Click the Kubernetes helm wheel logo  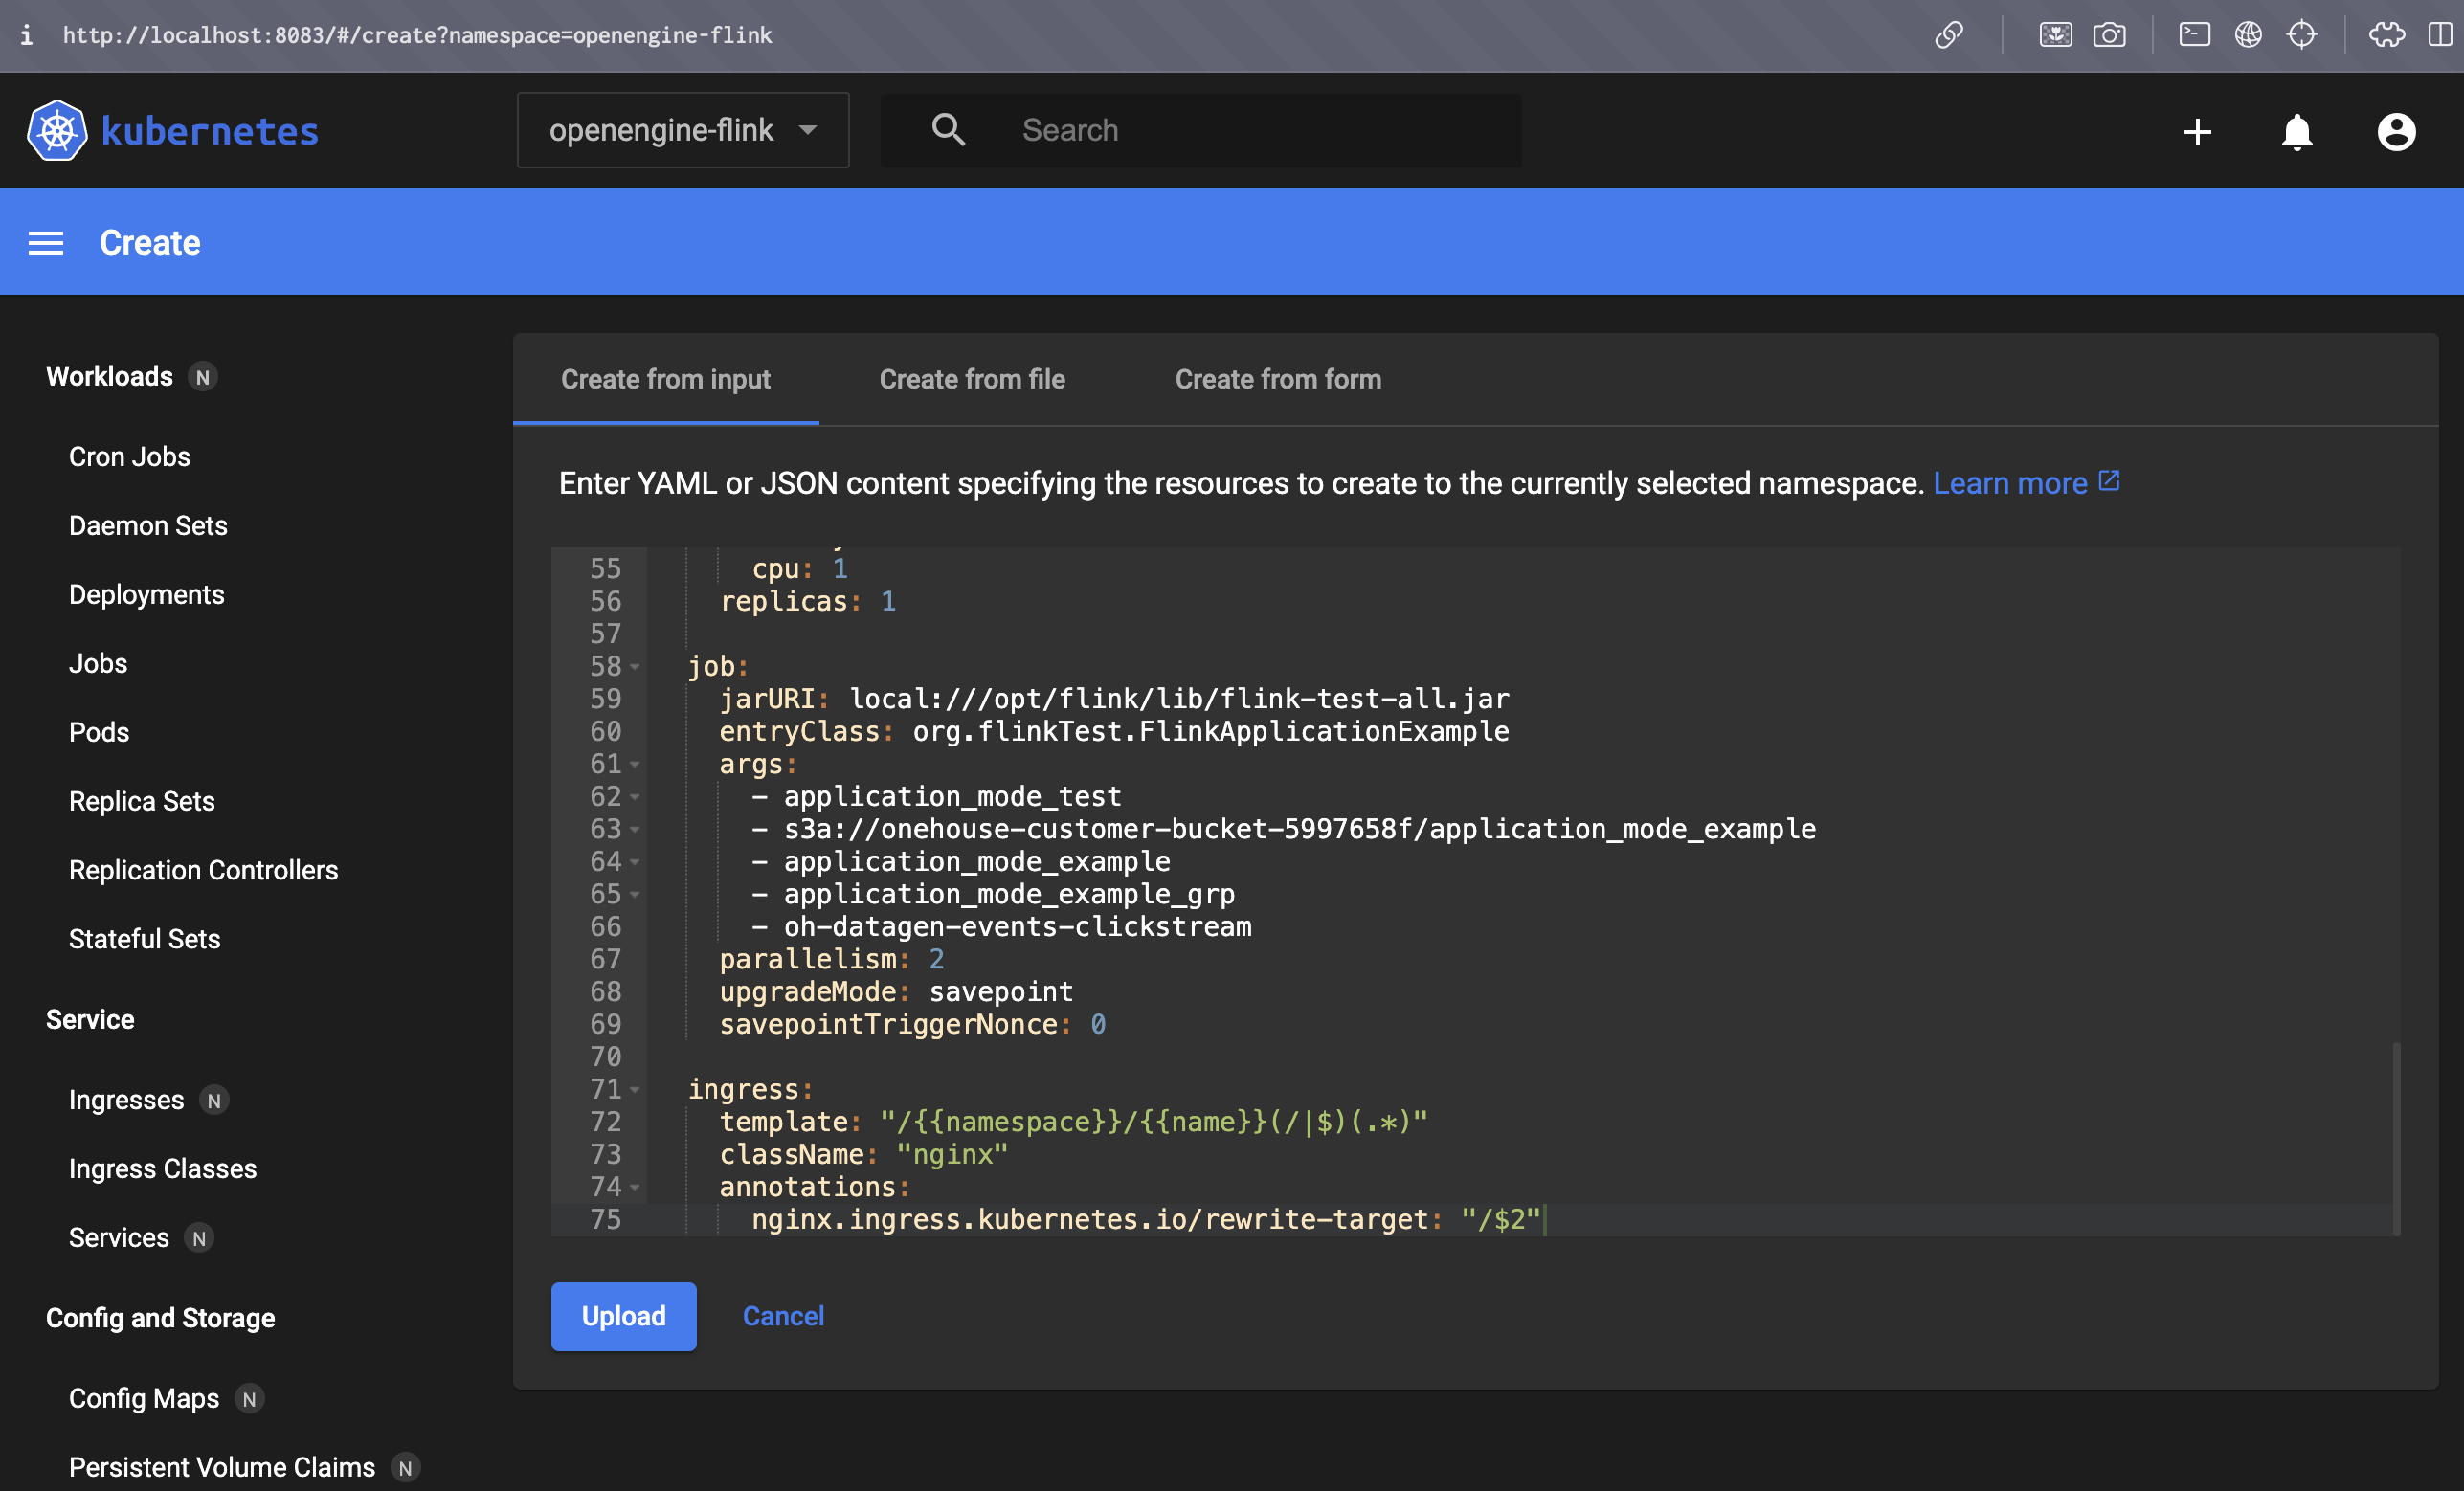[x=57, y=130]
